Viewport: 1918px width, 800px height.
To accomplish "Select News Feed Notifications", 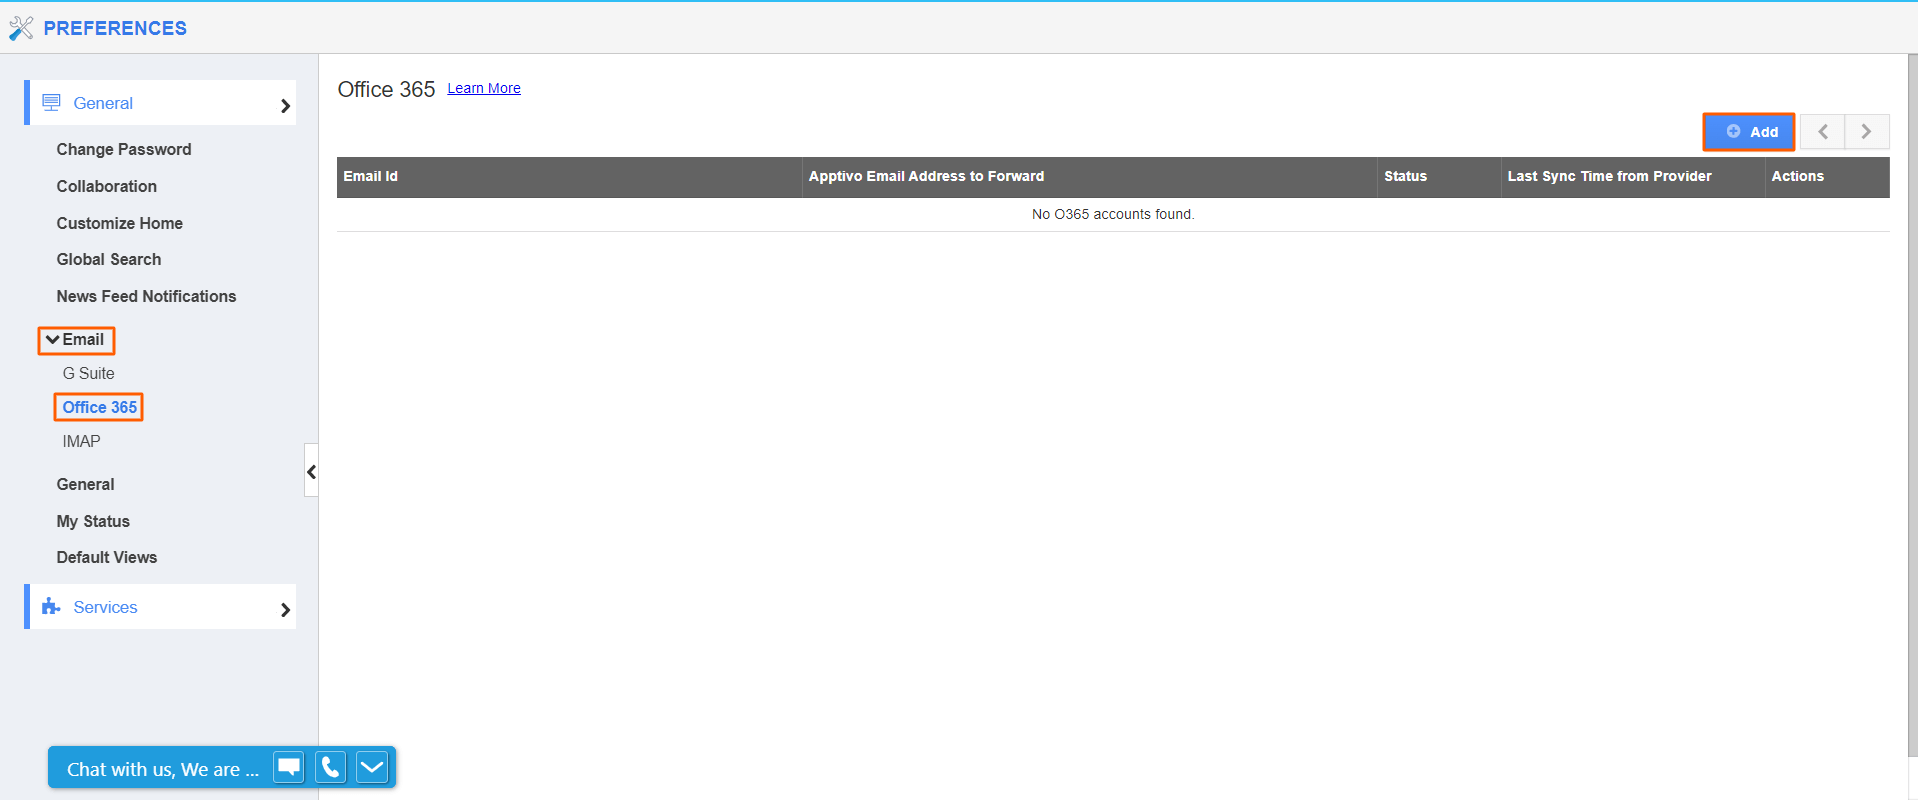I will point(147,296).
